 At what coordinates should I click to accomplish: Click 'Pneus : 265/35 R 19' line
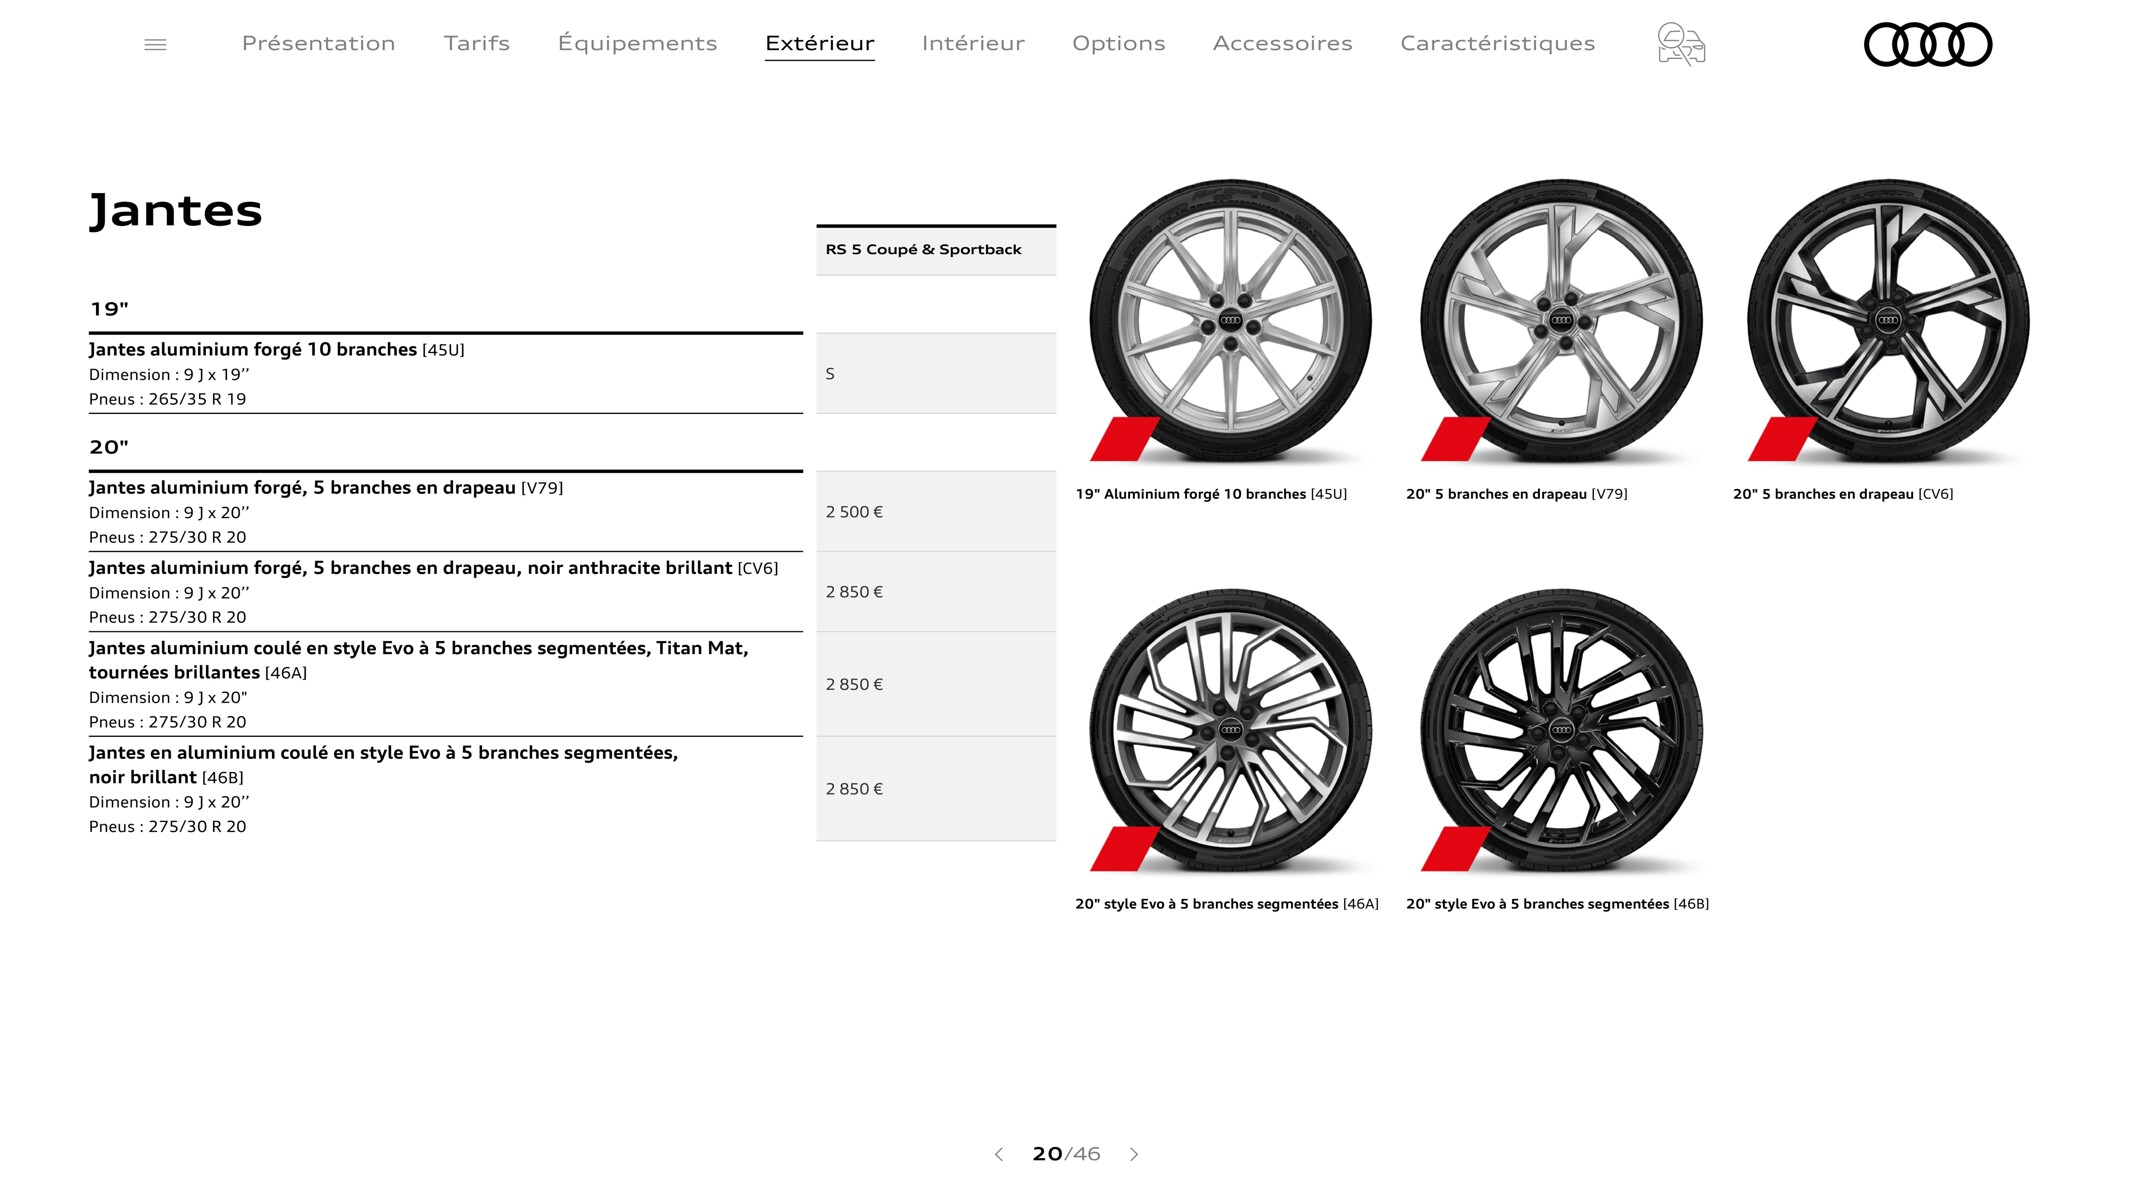(x=168, y=399)
